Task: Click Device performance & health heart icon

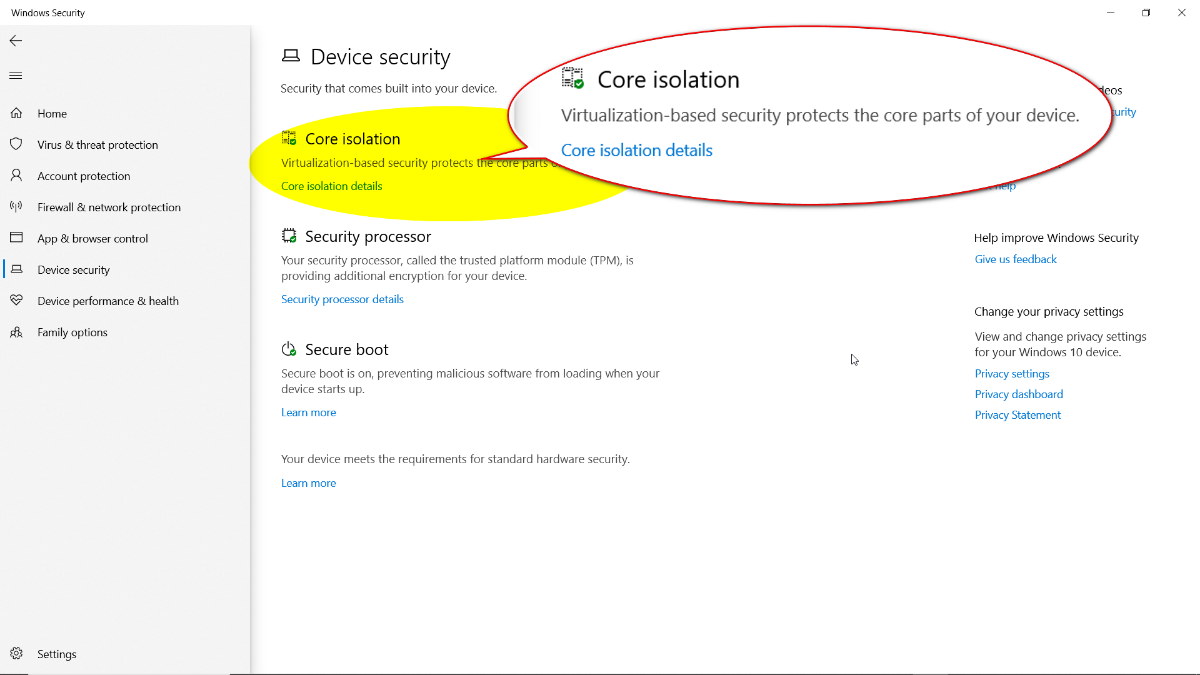Action: pyautogui.click(x=16, y=300)
